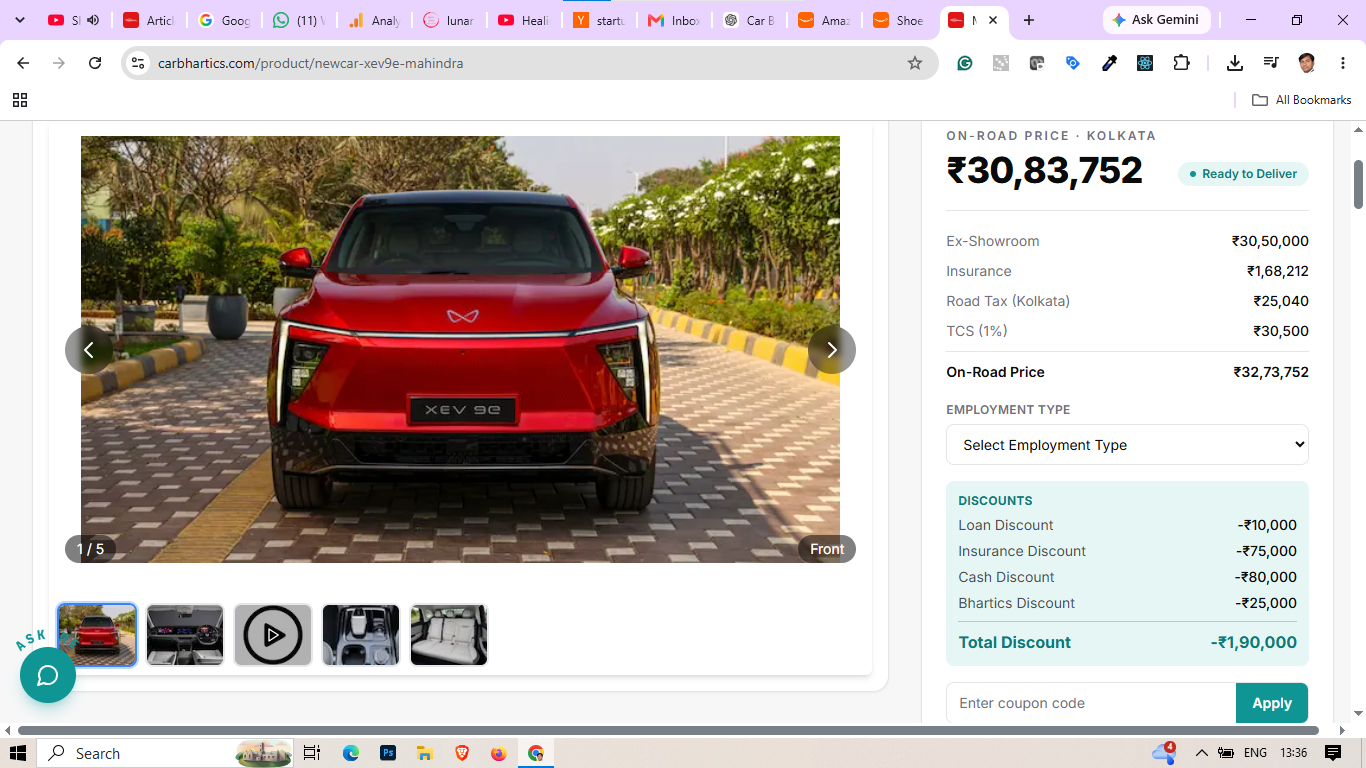The width and height of the screenshot is (1366, 768).
Task: Switch to the Y Combinator startup tab
Action: pyautogui.click(x=599, y=20)
